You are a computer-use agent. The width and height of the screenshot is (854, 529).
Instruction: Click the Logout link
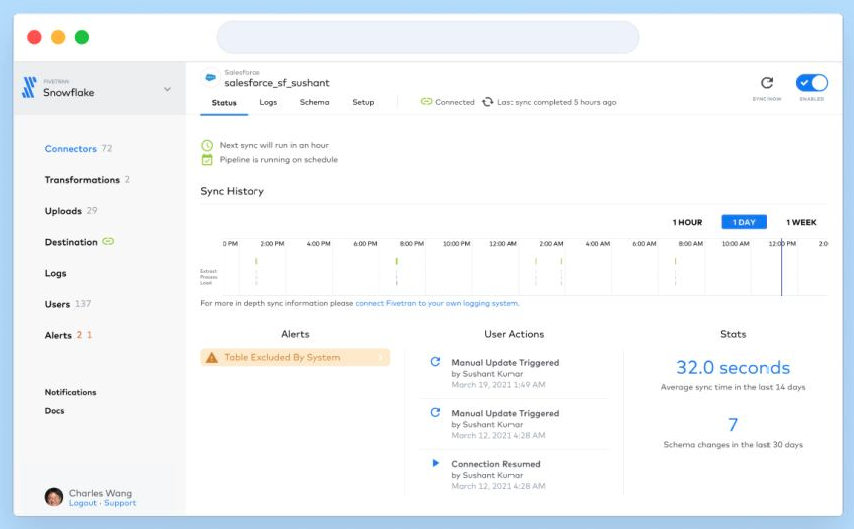click(x=83, y=503)
